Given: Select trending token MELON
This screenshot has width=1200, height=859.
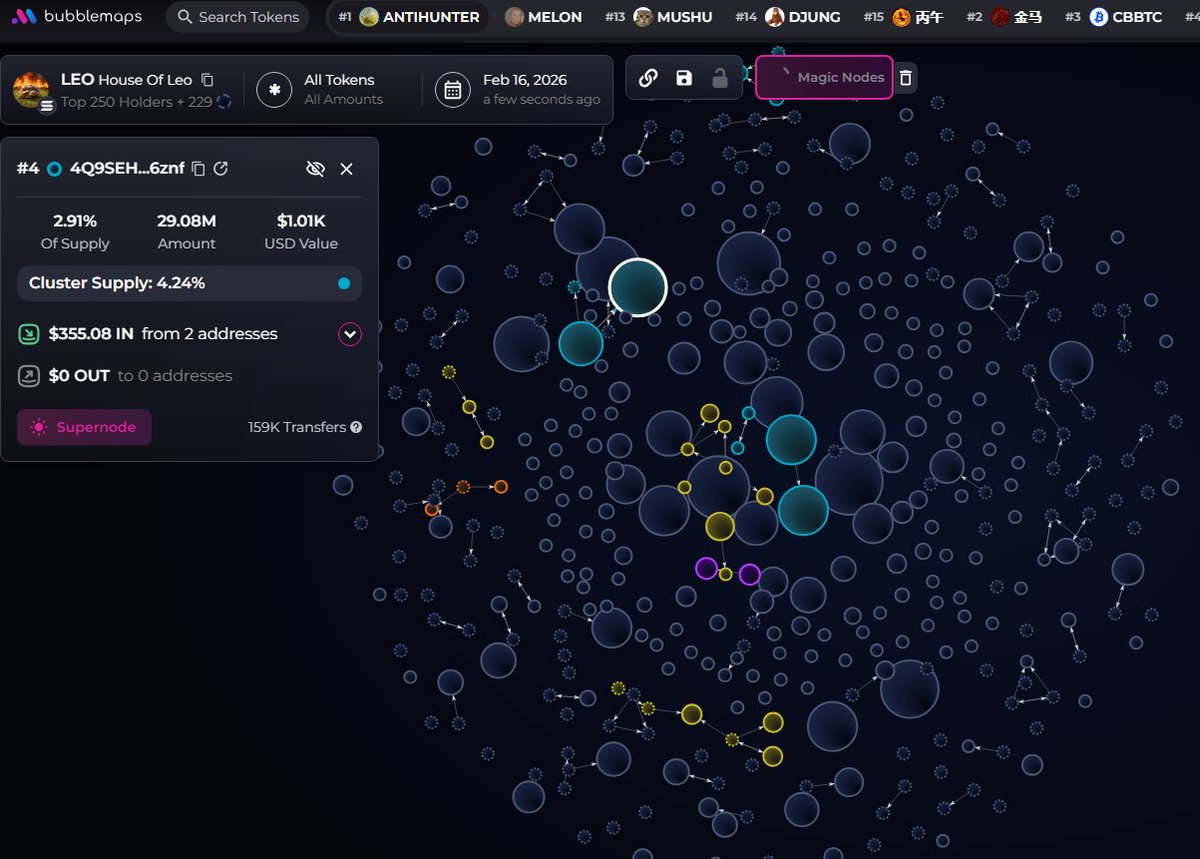Looking at the screenshot, I should coord(543,17).
